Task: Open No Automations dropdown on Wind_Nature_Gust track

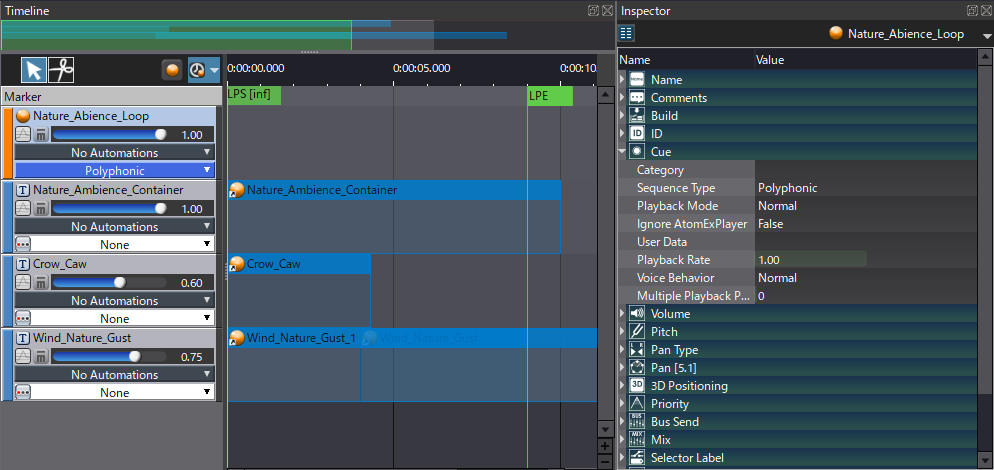Action: point(115,375)
